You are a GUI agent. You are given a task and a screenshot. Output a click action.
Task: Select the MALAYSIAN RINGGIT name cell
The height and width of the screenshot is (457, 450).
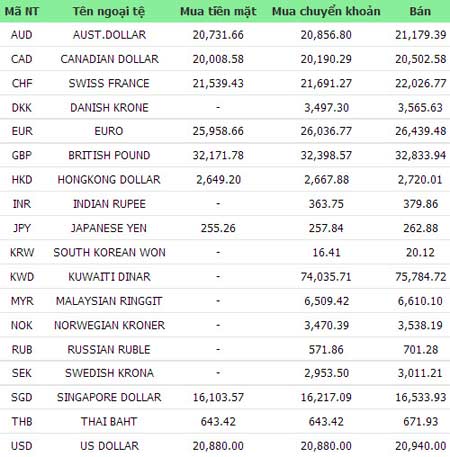click(x=109, y=301)
